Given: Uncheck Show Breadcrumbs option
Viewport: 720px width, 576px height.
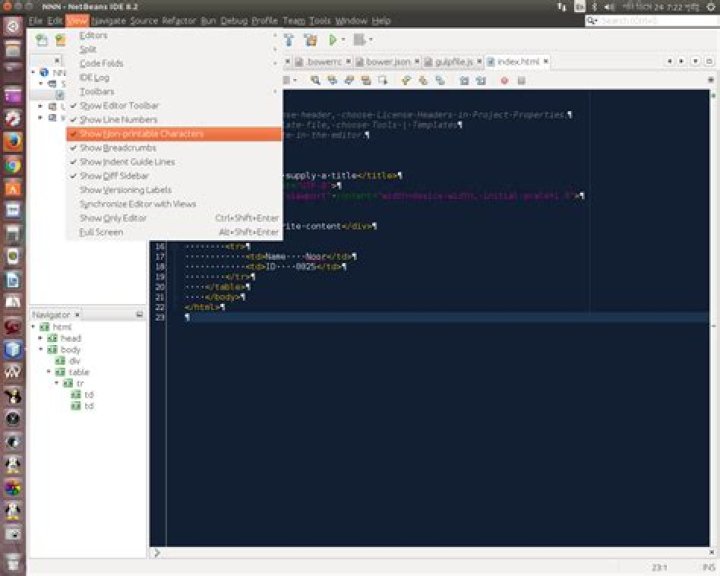Looking at the screenshot, I should click(174, 148).
